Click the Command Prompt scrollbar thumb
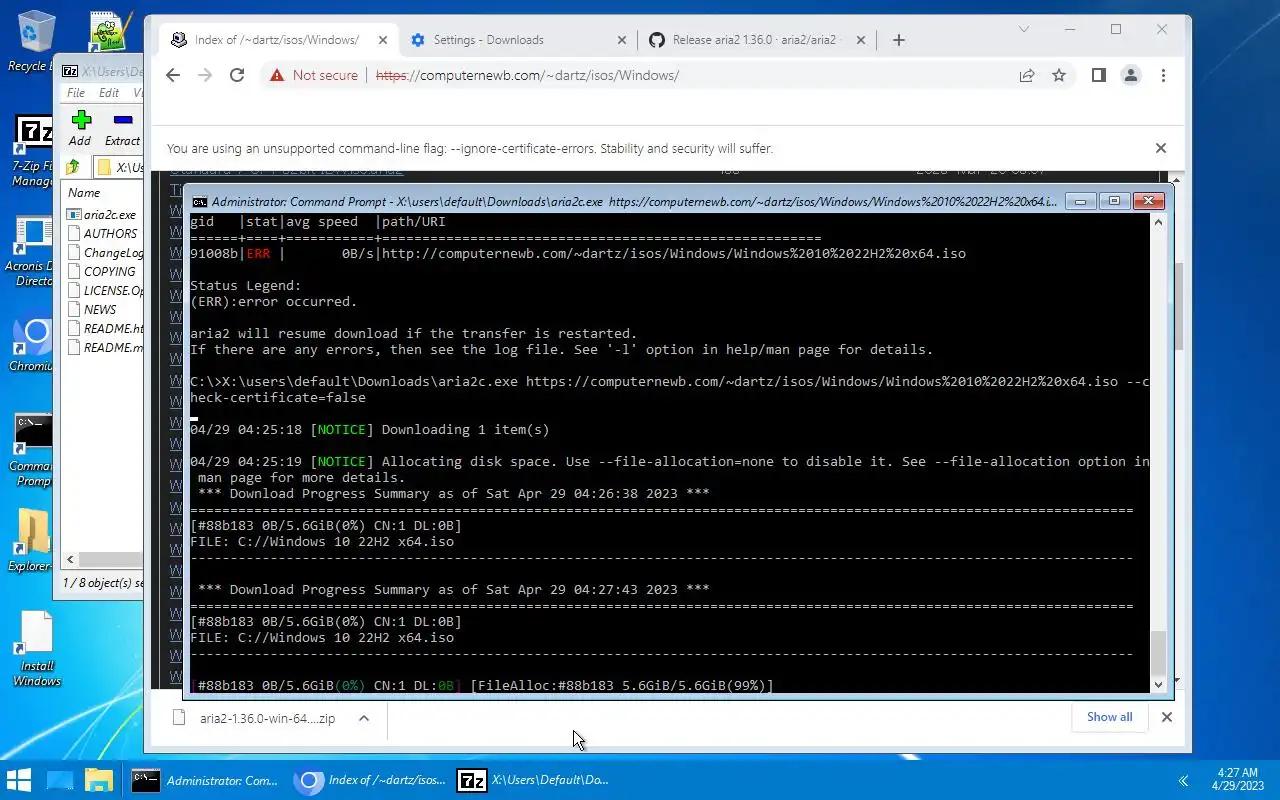Screen dimensions: 1280x800 [1159, 653]
